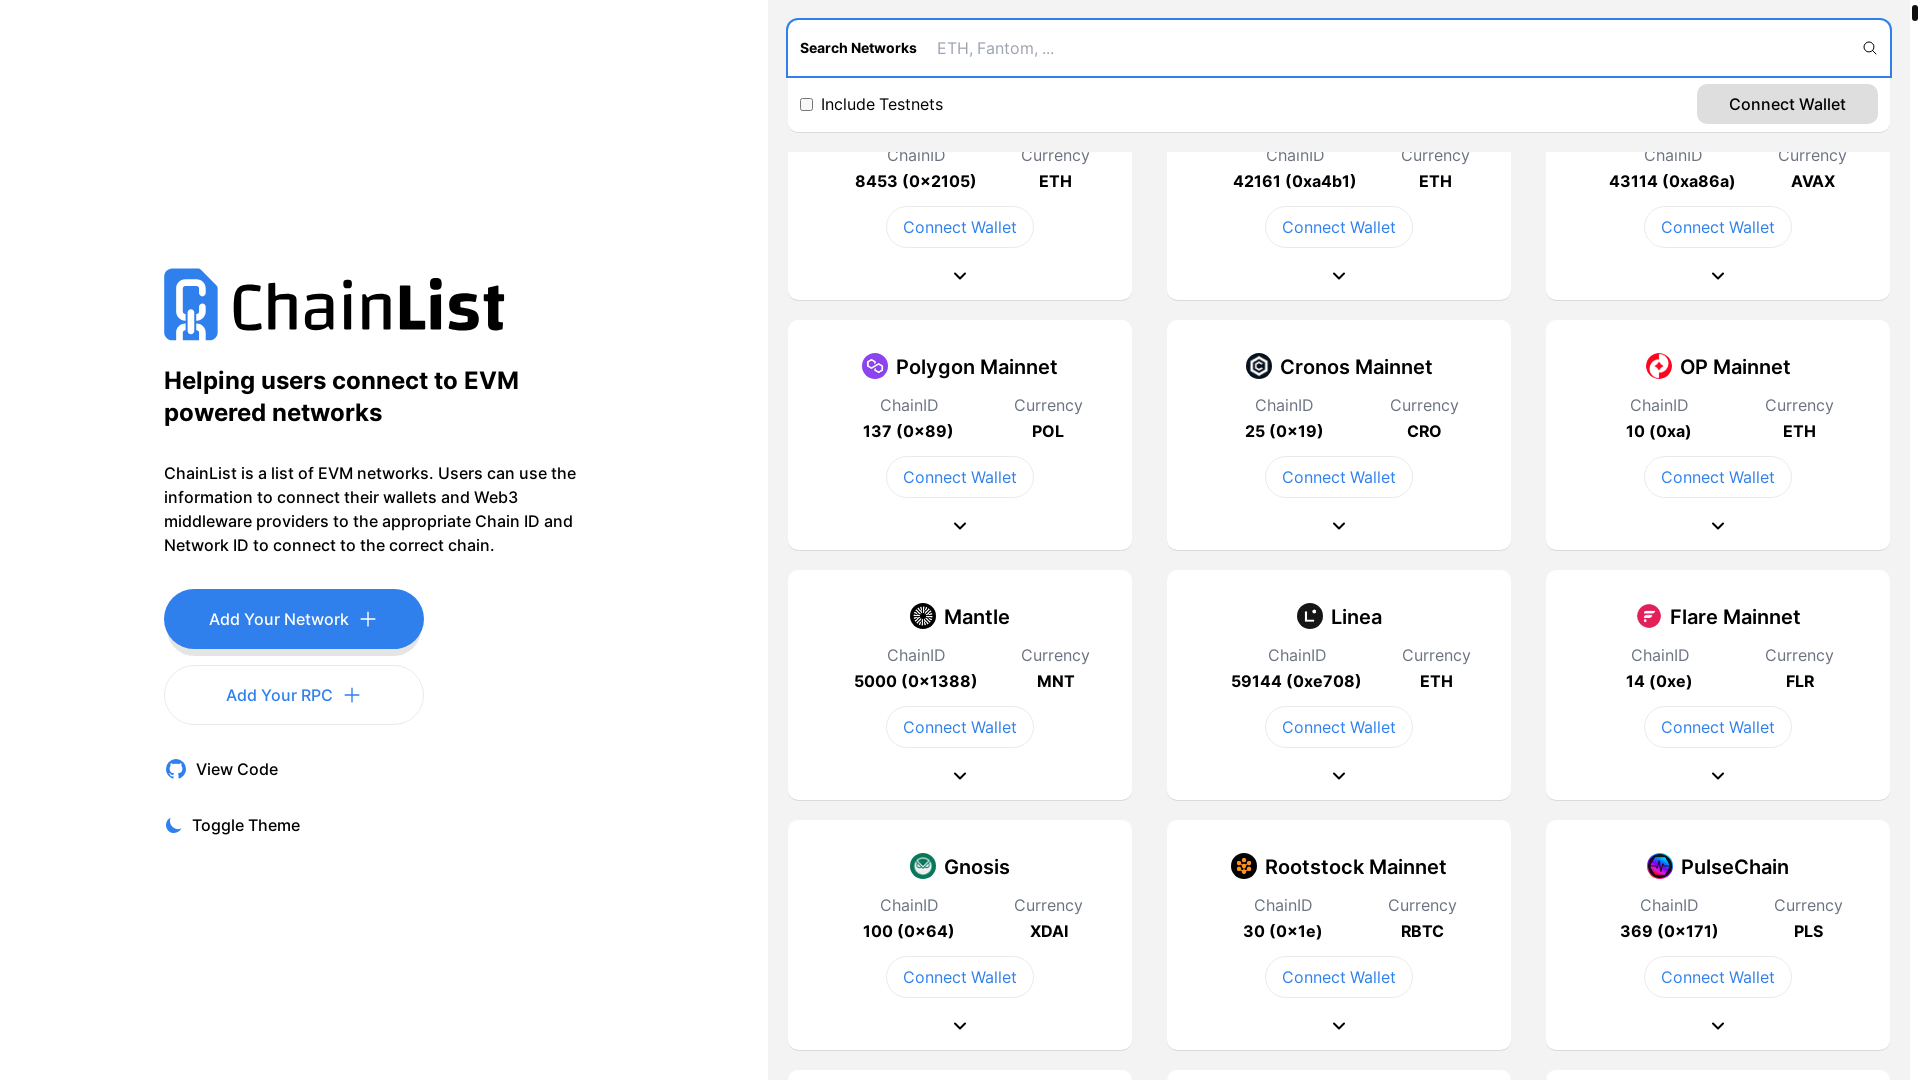Screen dimensions: 1920x1080
Task: Expand the chain 42161 card details
Action: tap(1339, 276)
